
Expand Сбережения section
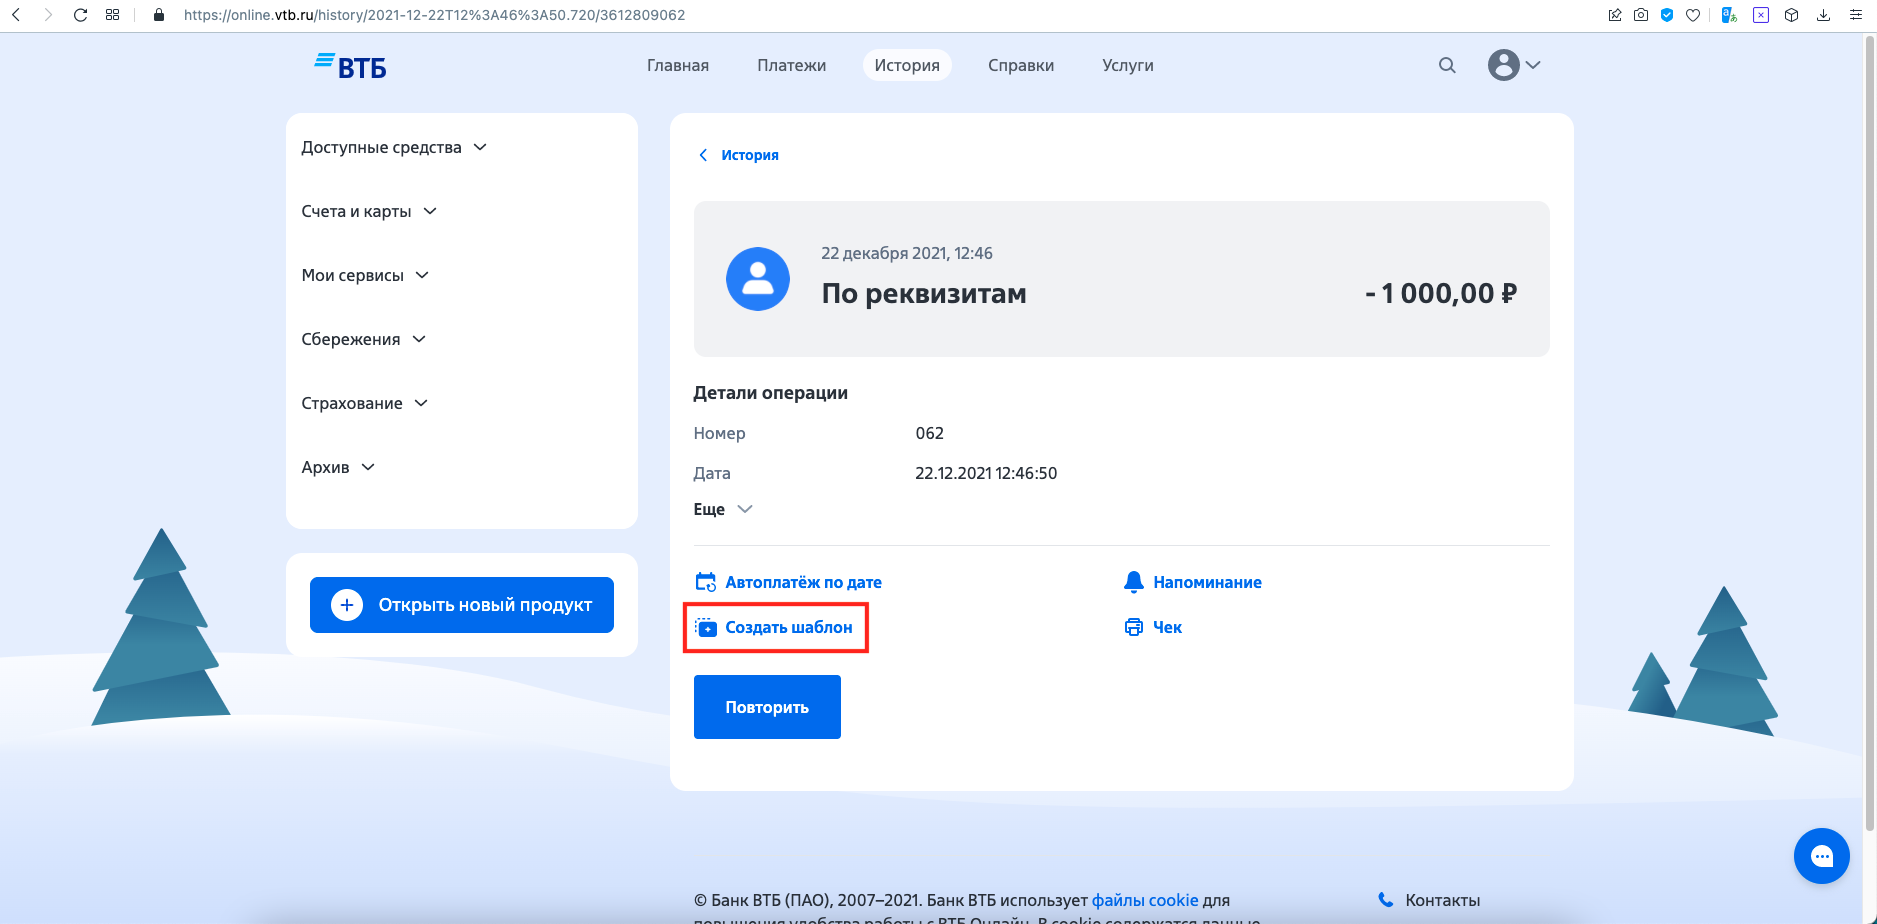(x=364, y=339)
